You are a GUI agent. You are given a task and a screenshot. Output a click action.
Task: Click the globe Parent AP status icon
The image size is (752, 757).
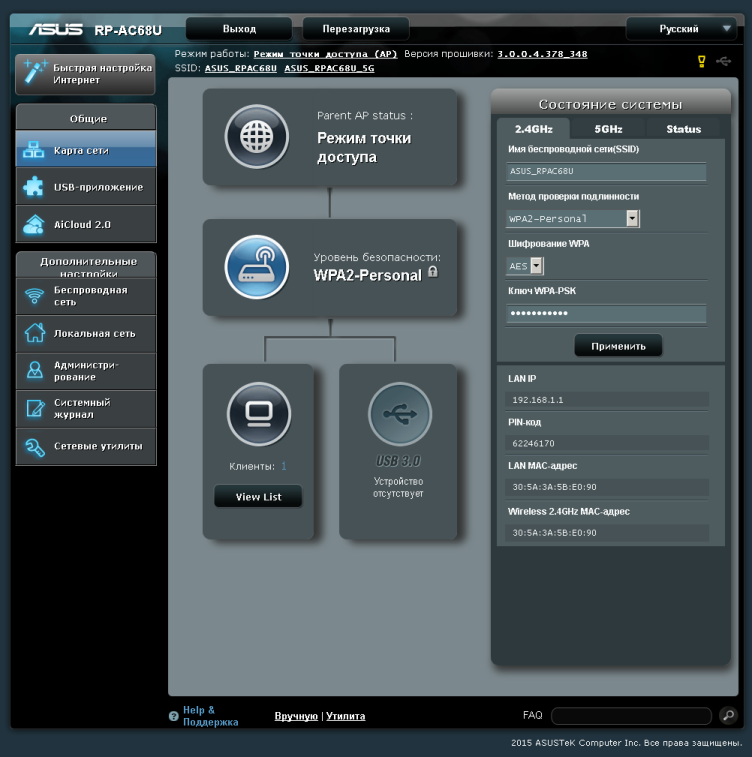257,136
